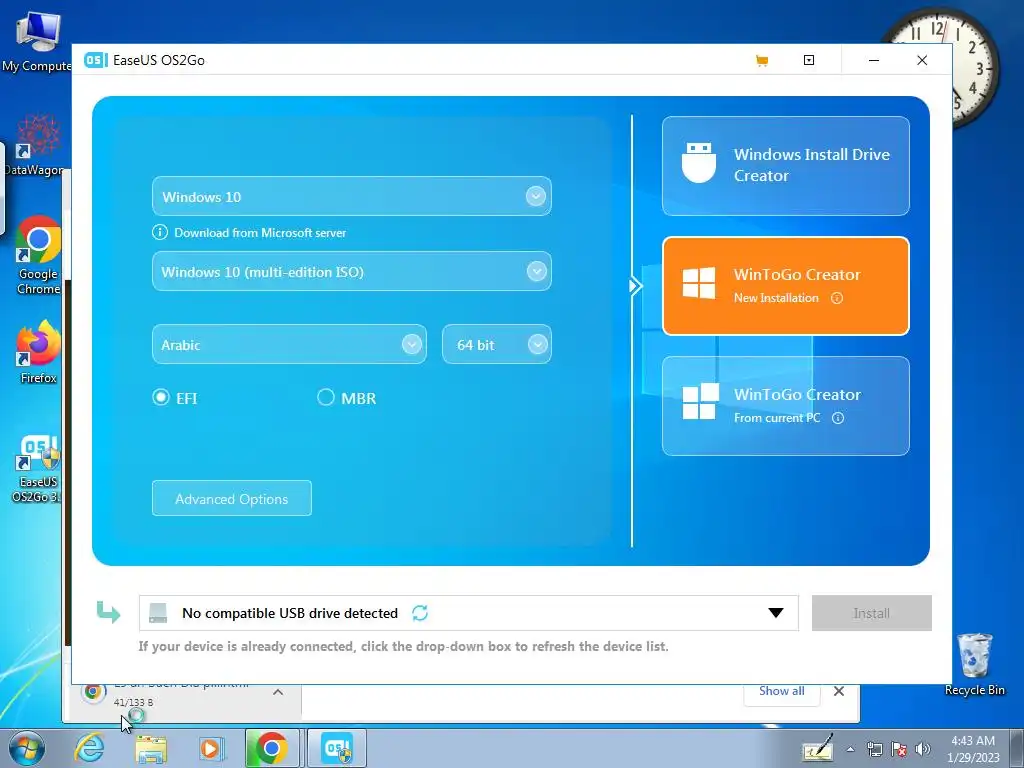Select WinToGo Creator New Installation mode
This screenshot has width=1024, height=768.
(786, 286)
